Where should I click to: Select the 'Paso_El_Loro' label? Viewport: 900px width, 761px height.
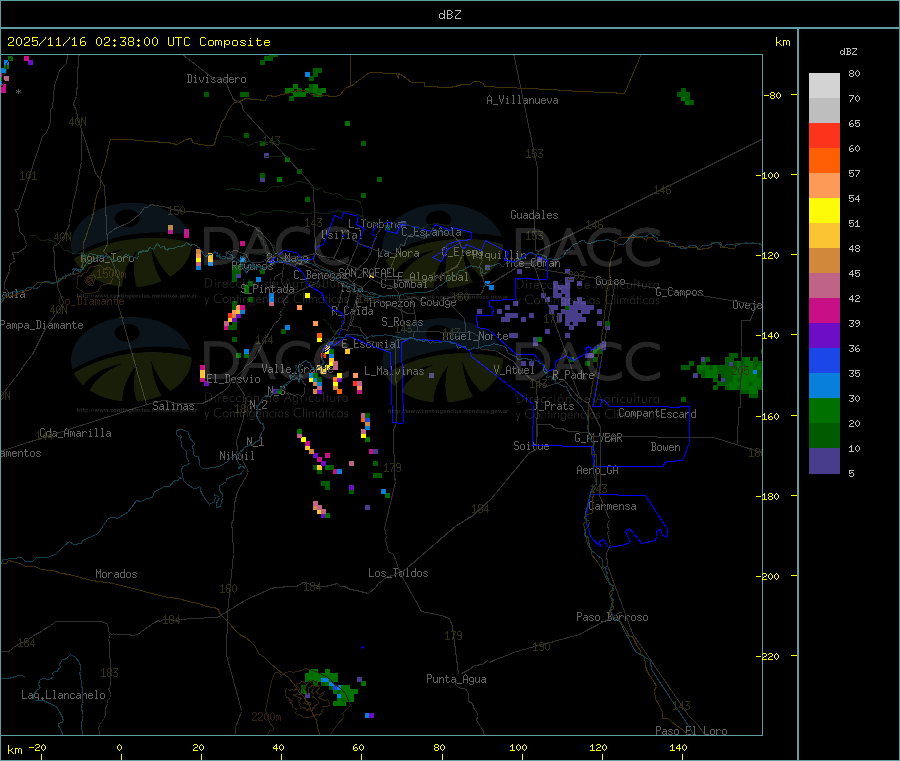[691, 731]
